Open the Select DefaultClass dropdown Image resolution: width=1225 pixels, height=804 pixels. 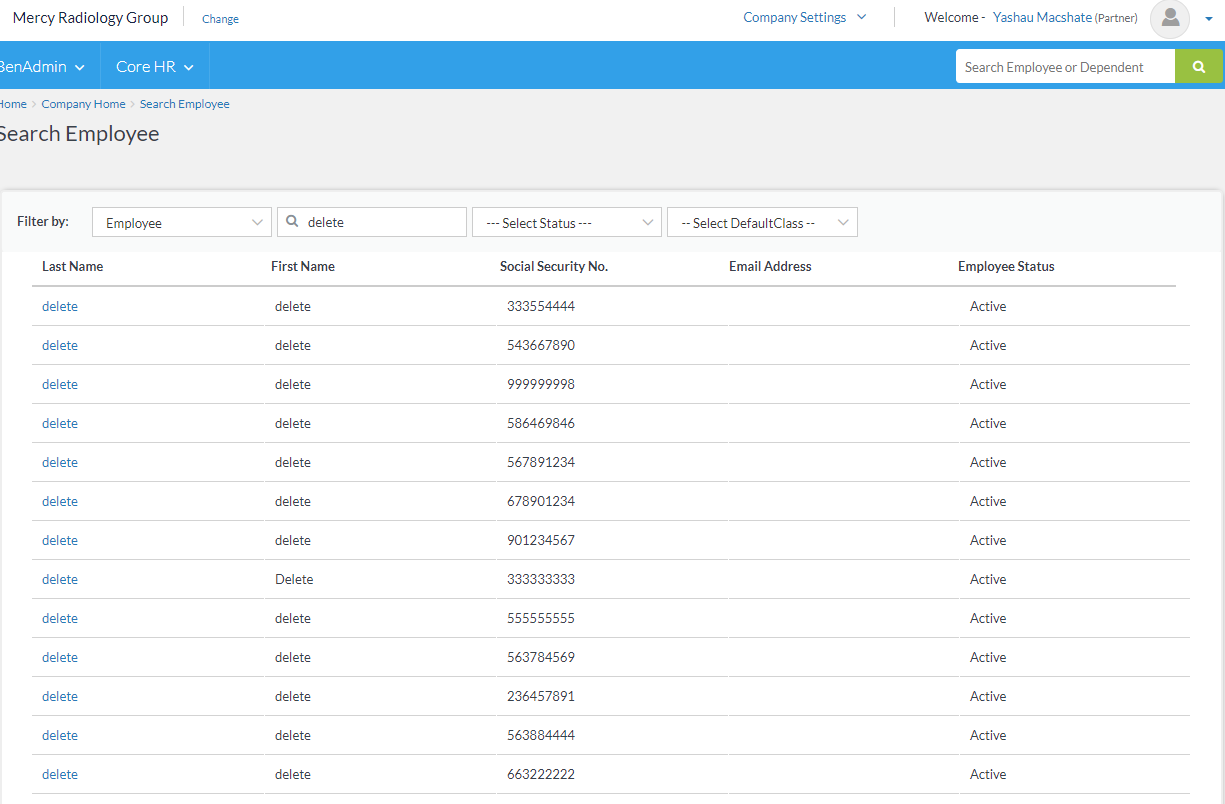click(x=762, y=222)
